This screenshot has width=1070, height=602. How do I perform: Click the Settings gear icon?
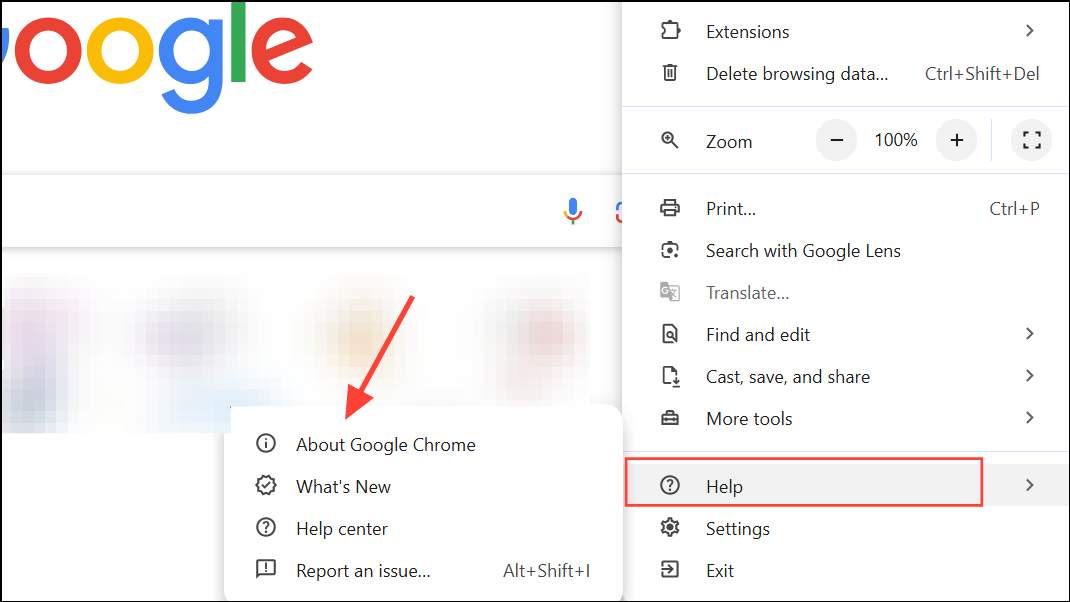point(670,528)
